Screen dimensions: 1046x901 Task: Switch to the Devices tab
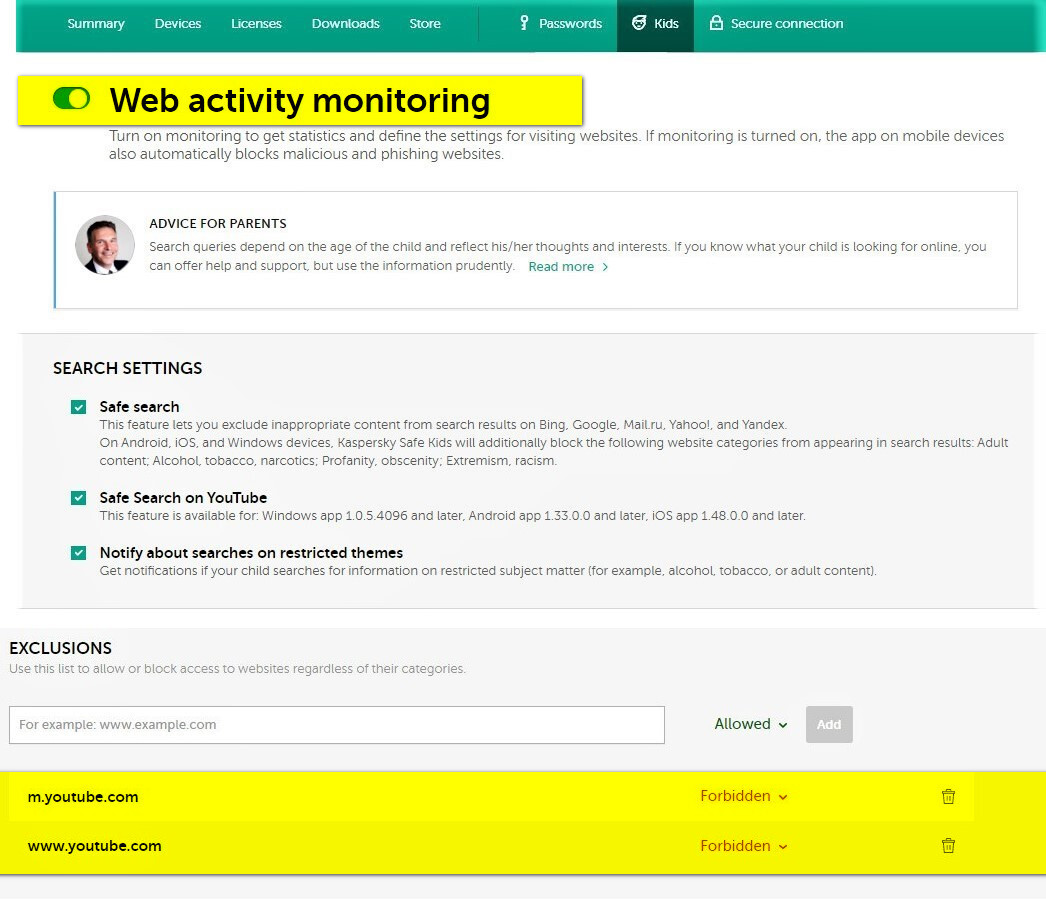coord(177,23)
